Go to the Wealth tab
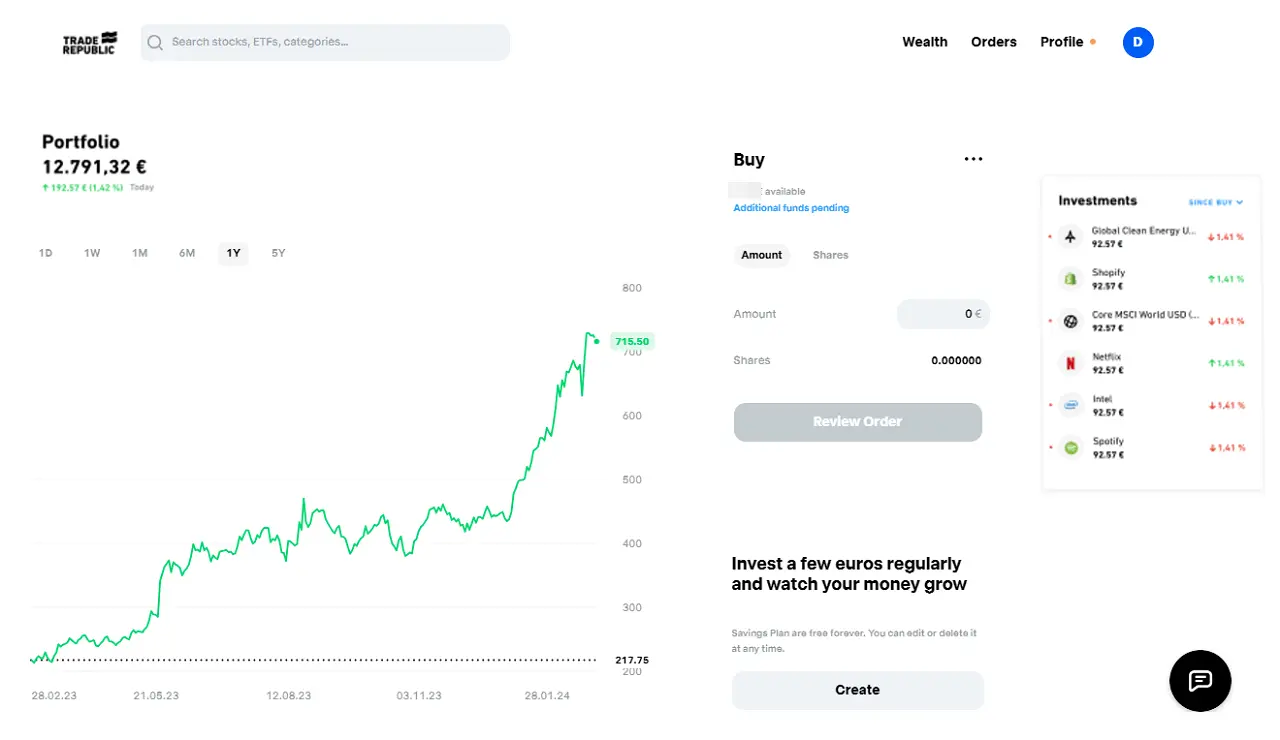The width and height of the screenshot is (1280, 740). [x=925, y=42]
